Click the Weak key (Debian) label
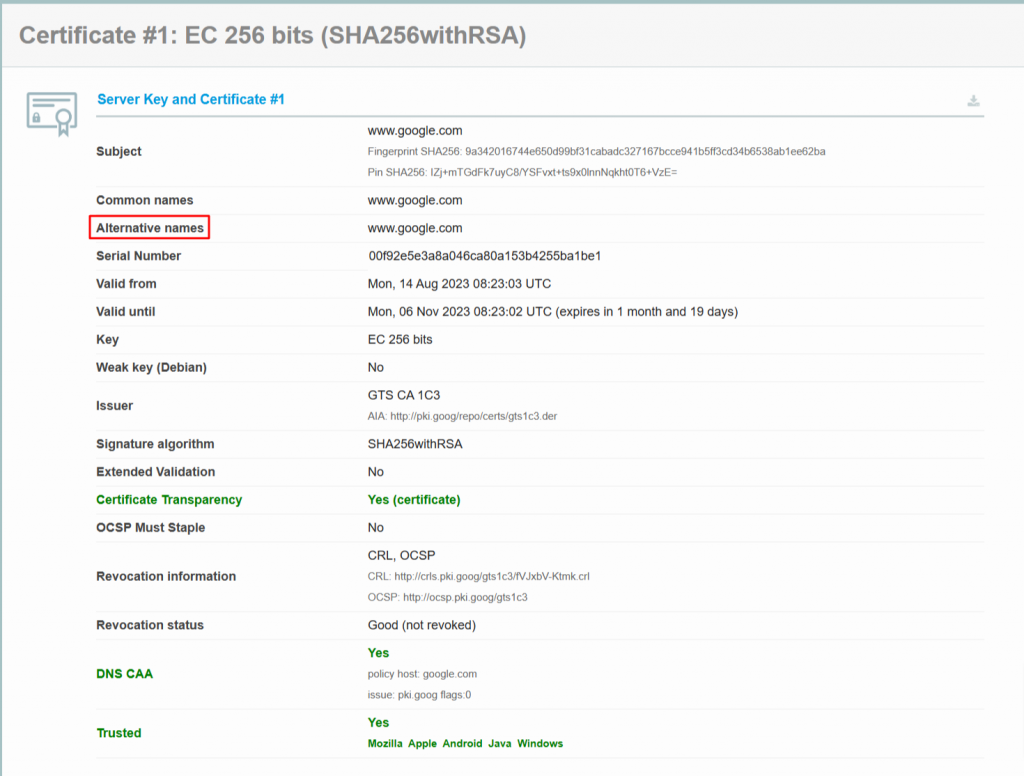 tap(152, 368)
